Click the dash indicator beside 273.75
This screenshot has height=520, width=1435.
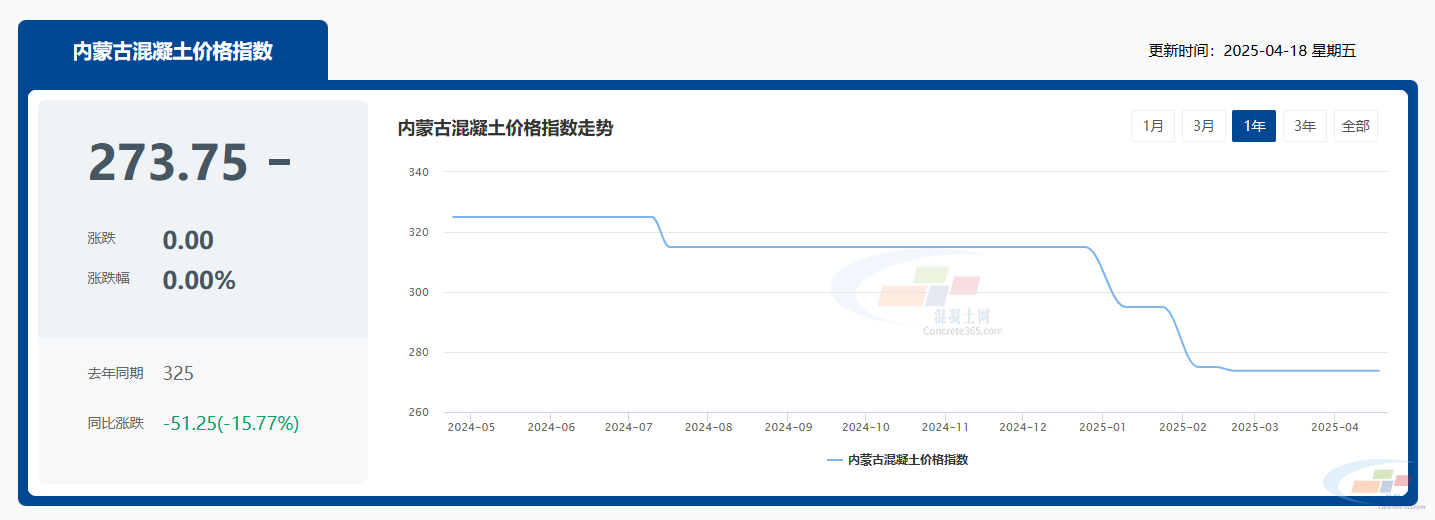[x=280, y=163]
